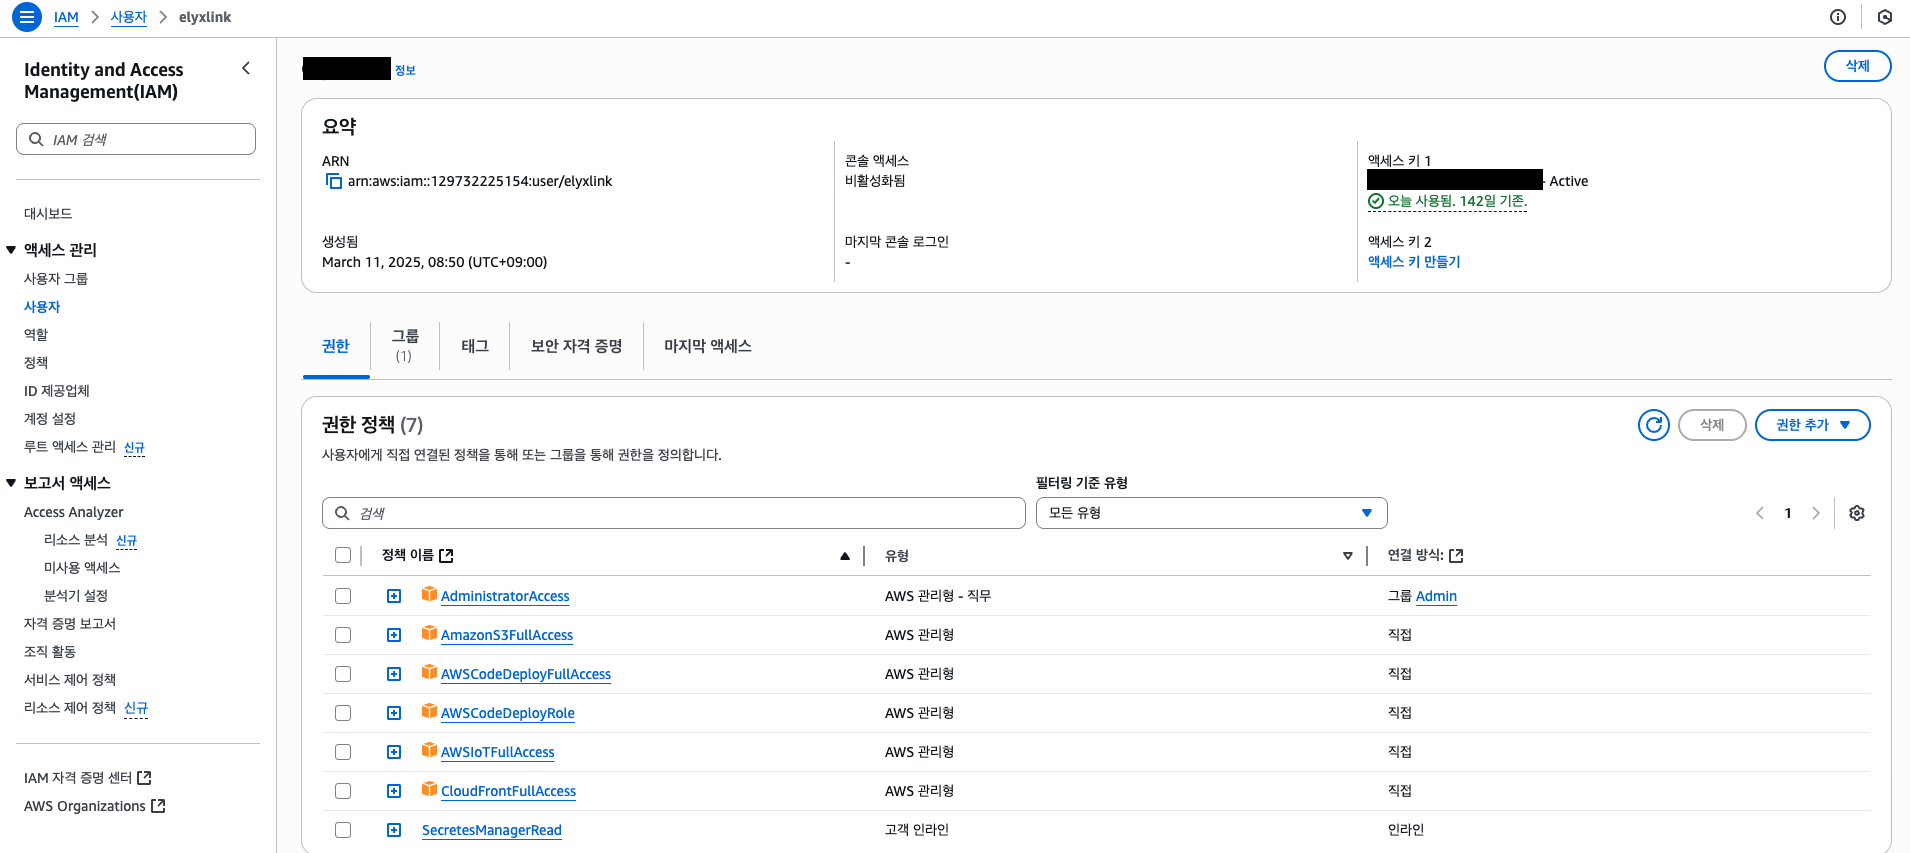Refresh the permission policies list
The width and height of the screenshot is (1910, 853).
1654,425
